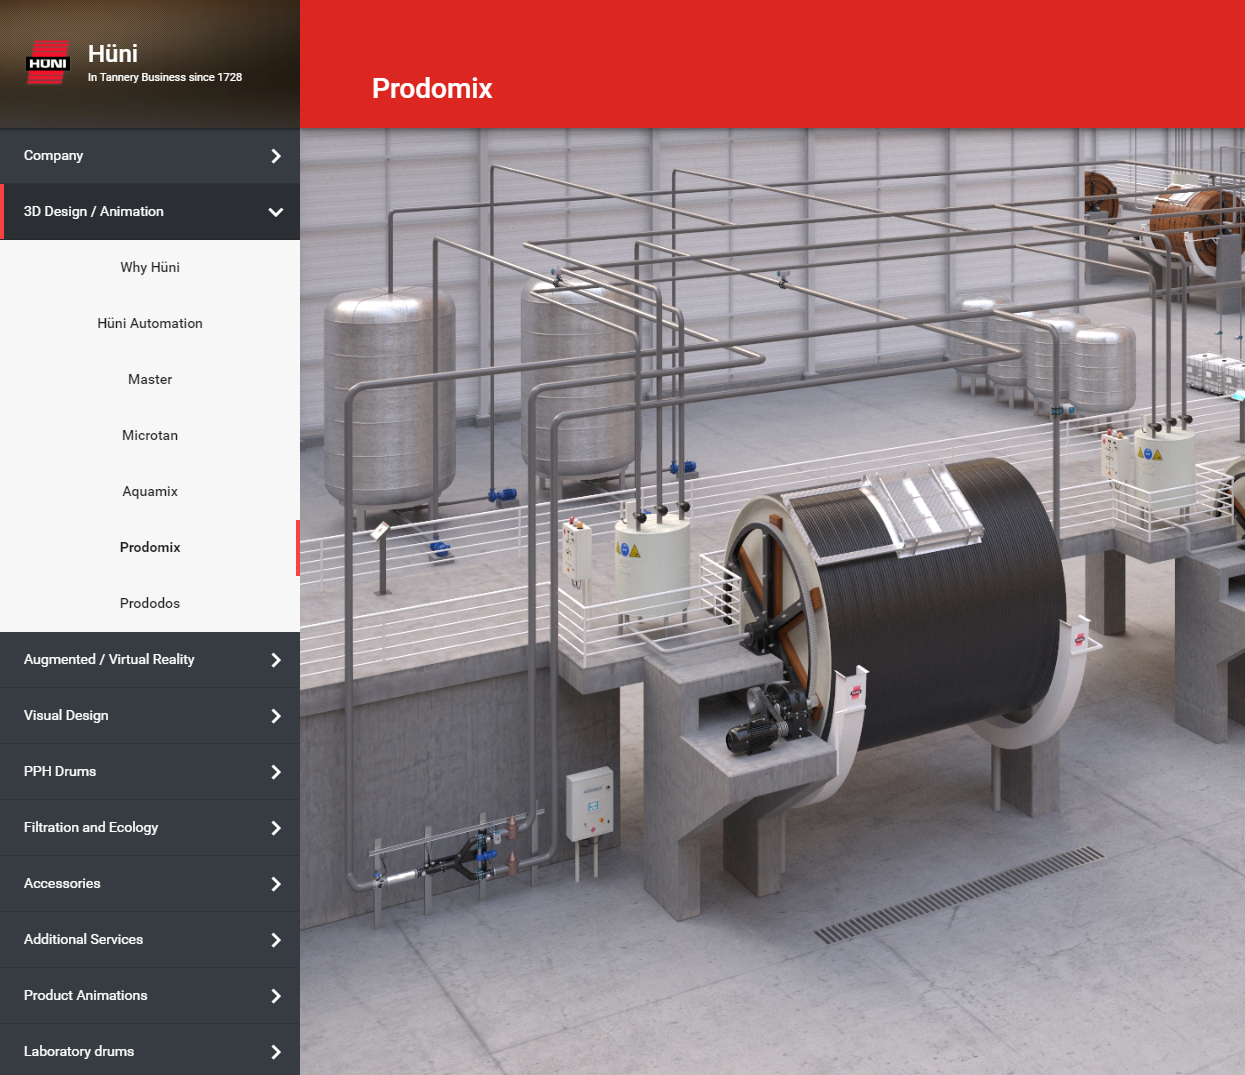
Task: Expand the Laboratory drums chevron
Action: [276, 1052]
